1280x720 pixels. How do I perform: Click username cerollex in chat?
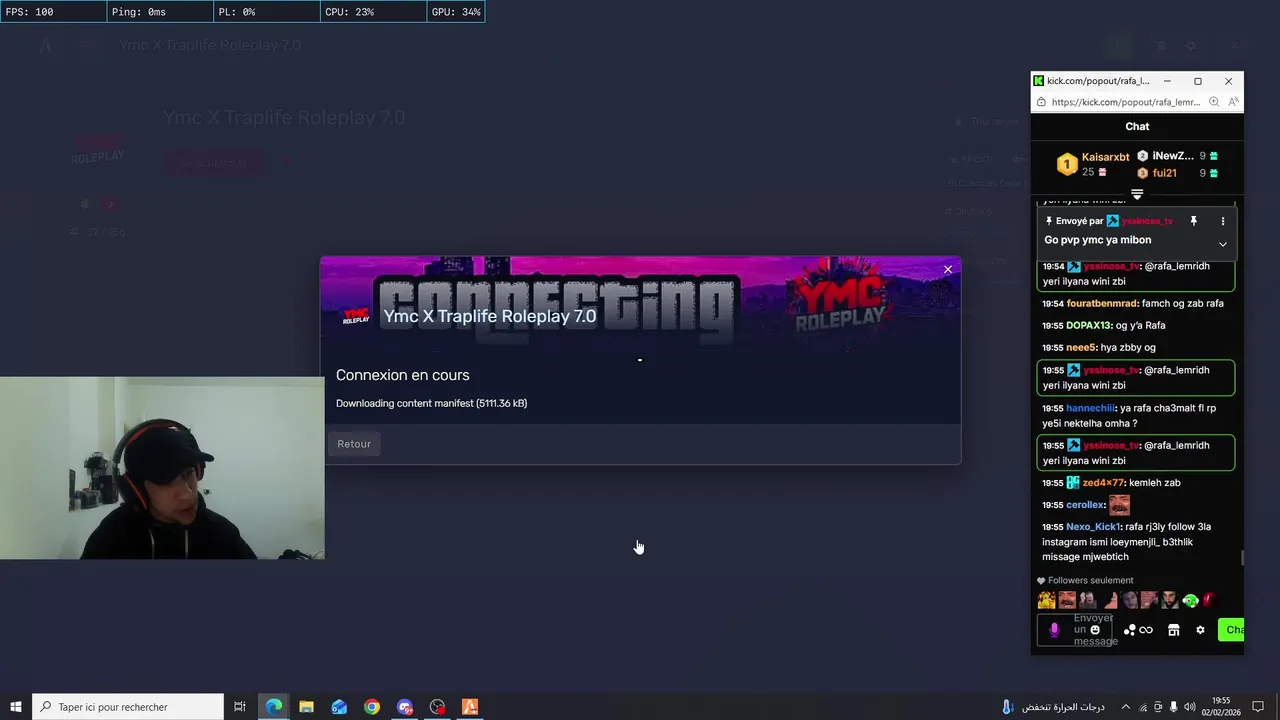[x=1085, y=505]
